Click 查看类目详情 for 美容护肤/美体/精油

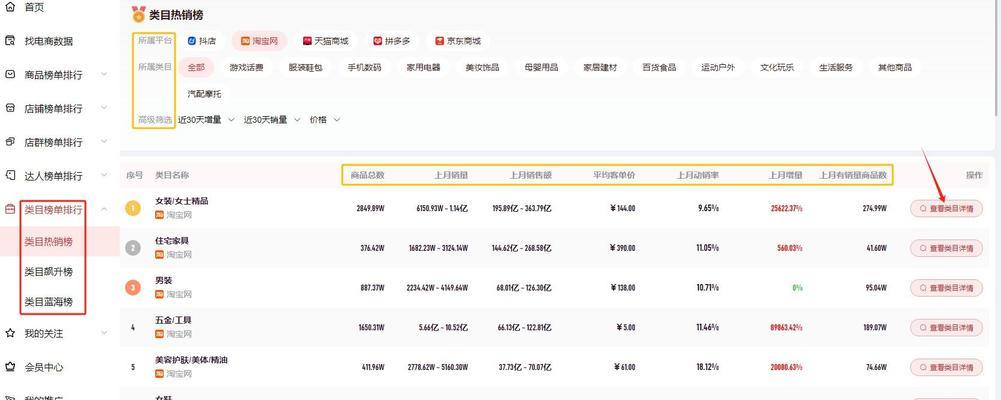click(x=946, y=367)
